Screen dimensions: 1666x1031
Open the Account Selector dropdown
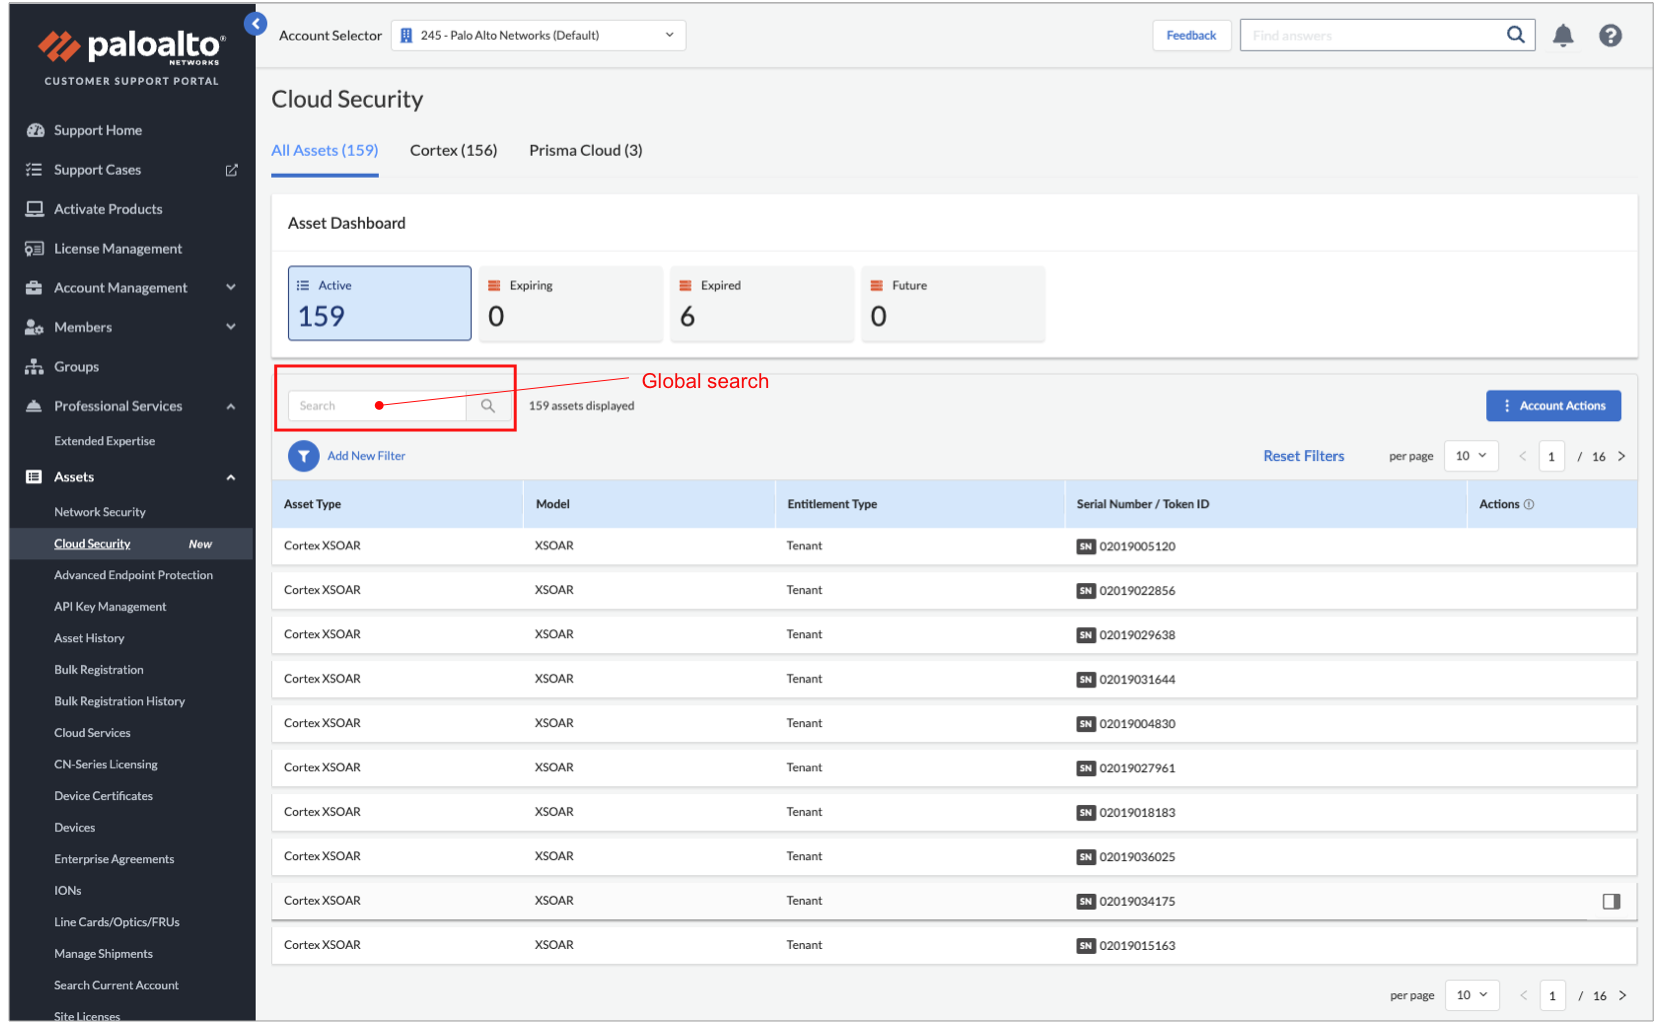pyautogui.click(x=538, y=35)
